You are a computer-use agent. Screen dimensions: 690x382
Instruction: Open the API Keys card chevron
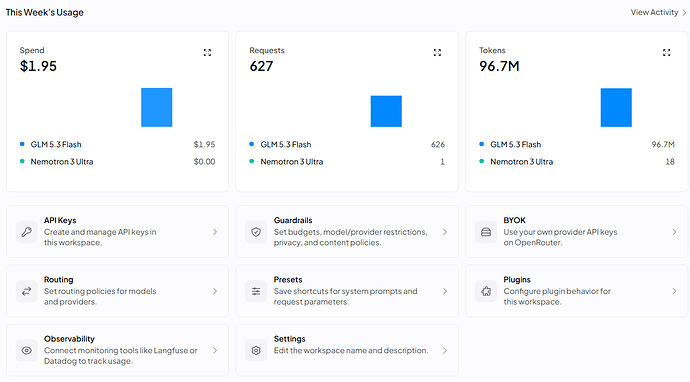point(215,232)
